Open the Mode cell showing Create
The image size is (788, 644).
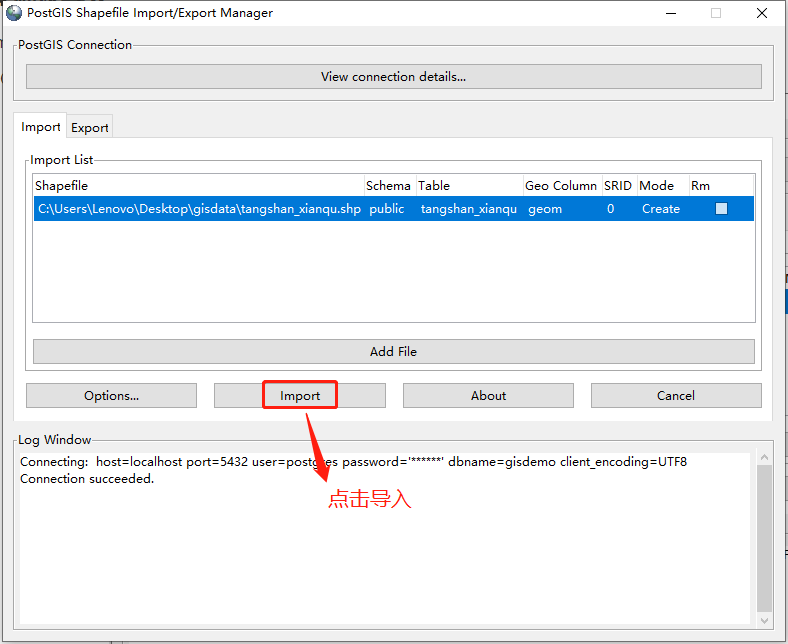click(660, 209)
